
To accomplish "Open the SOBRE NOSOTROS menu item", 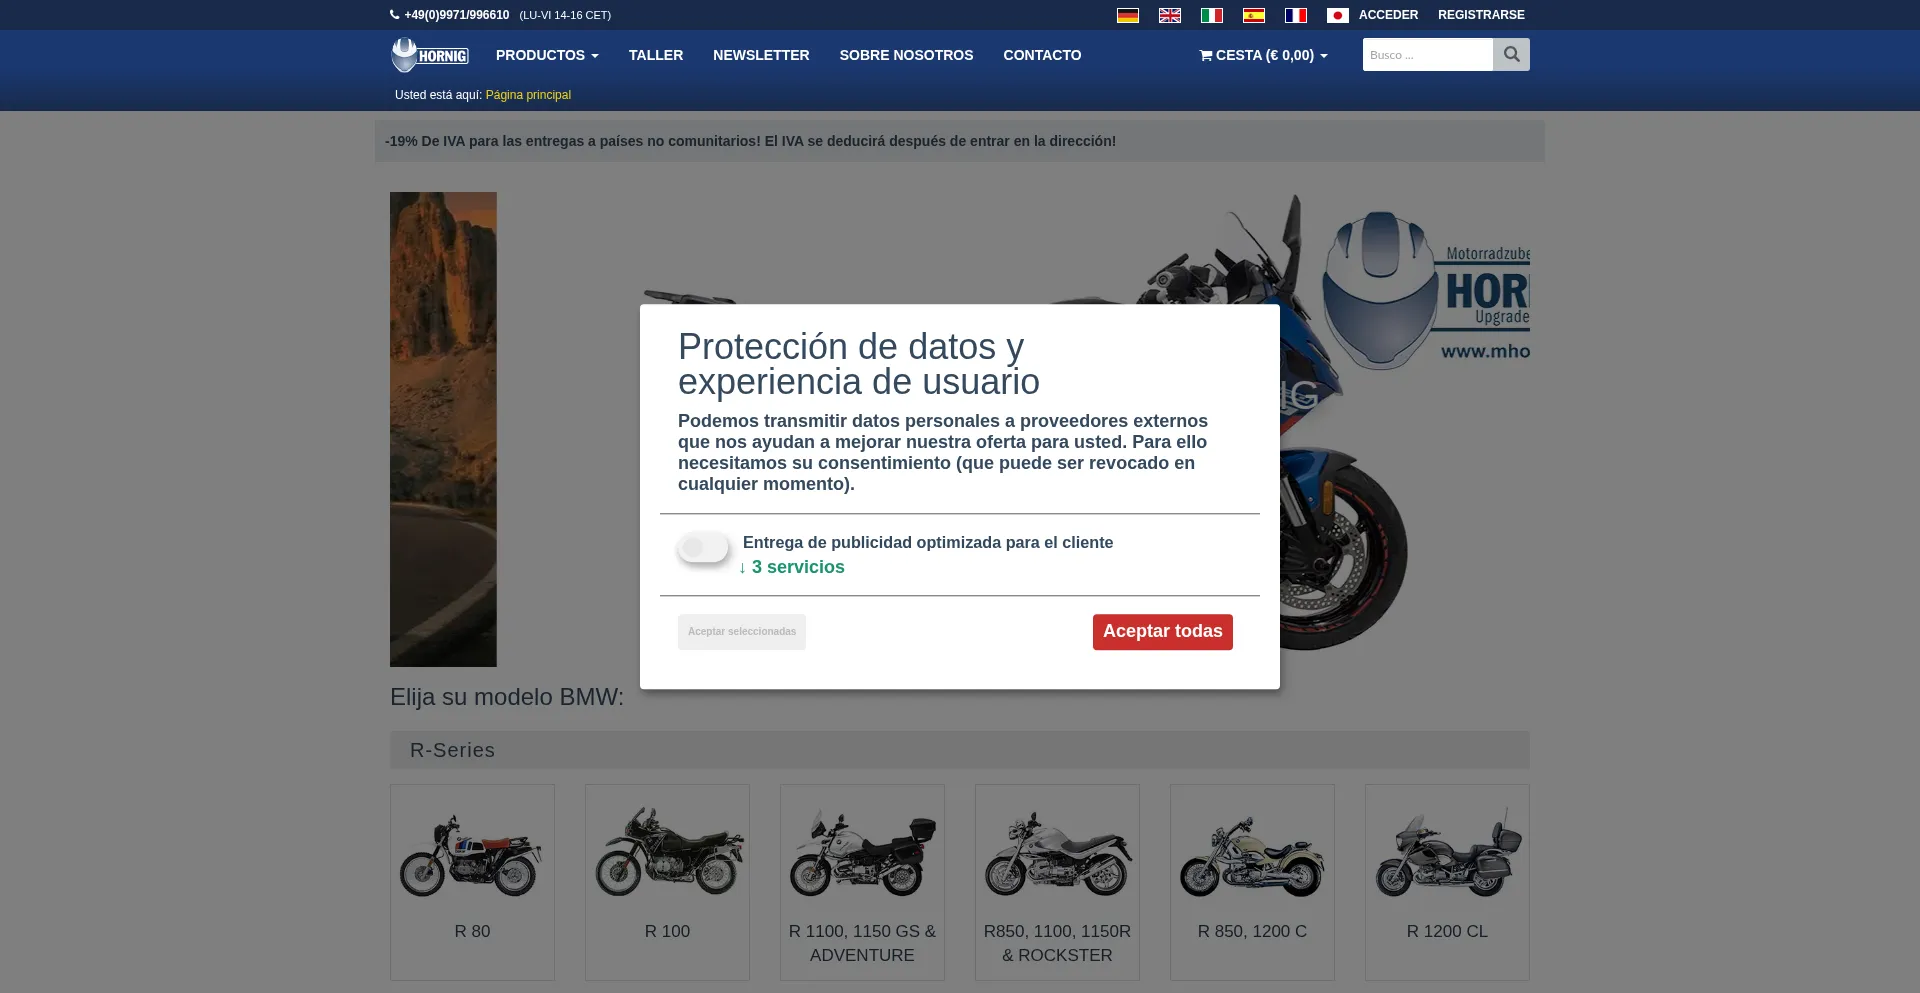I will (x=906, y=55).
